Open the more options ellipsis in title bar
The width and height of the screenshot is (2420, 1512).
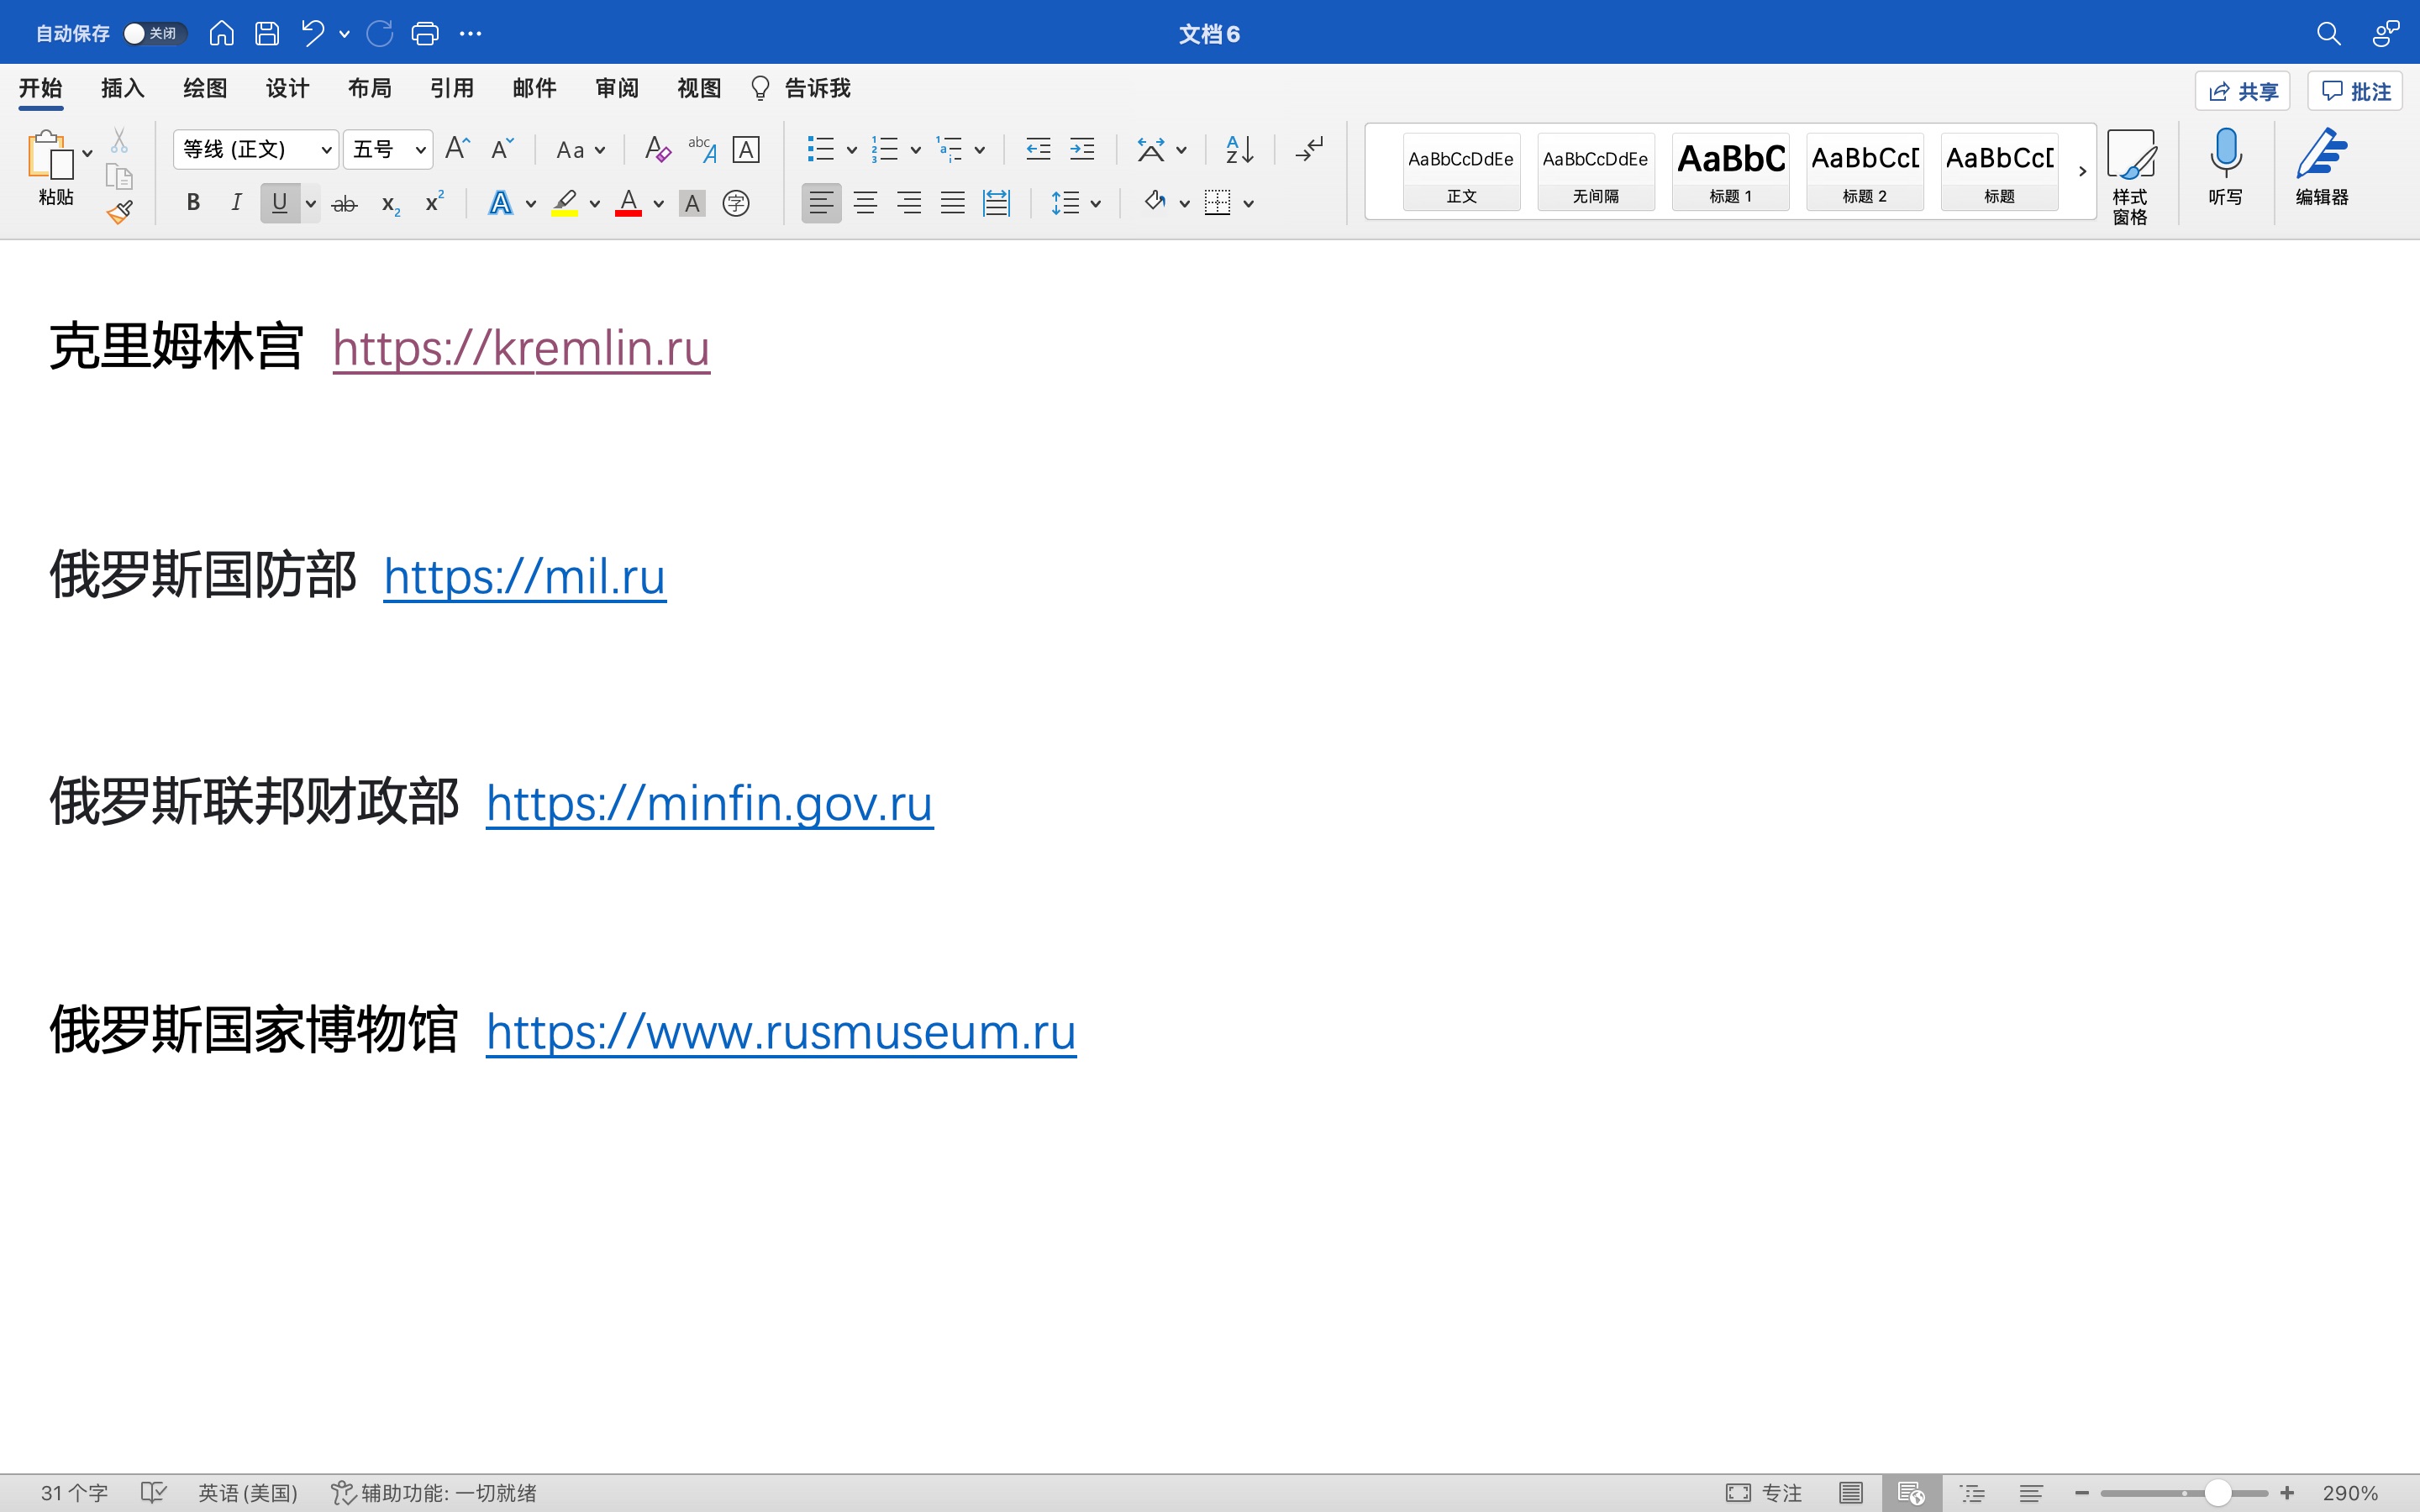[470, 33]
